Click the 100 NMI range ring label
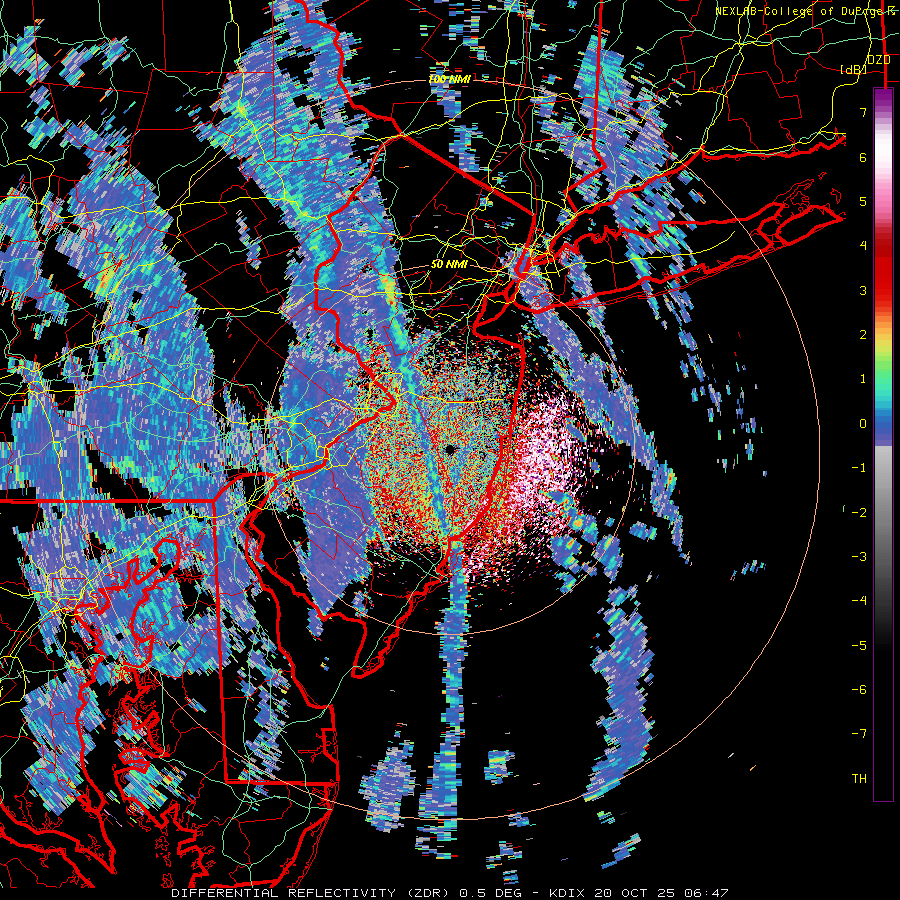This screenshot has height=900, width=900. coord(449,79)
